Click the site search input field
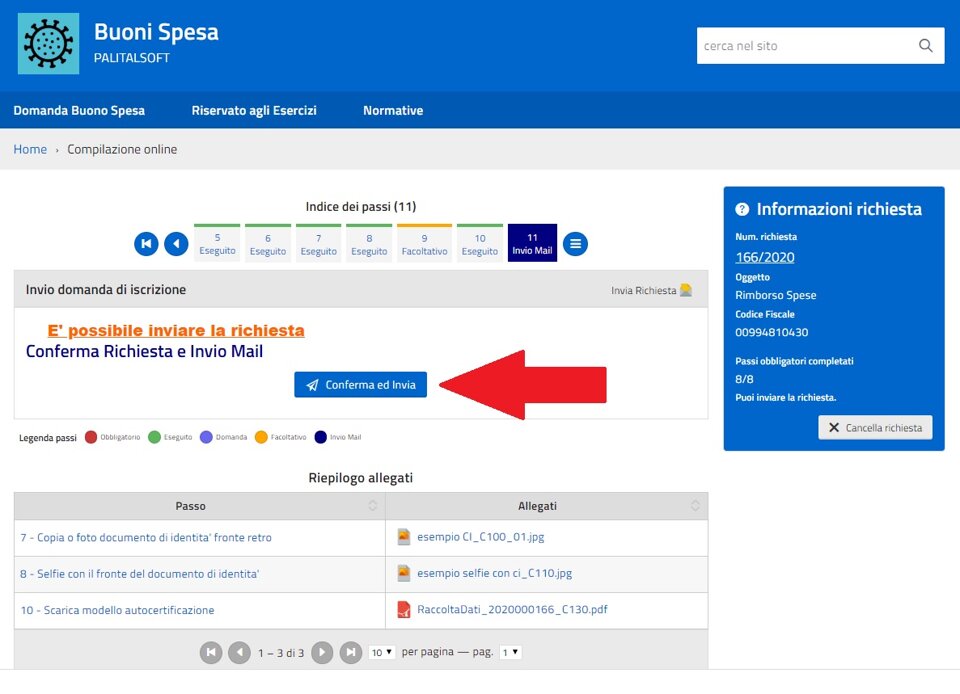 pyautogui.click(x=803, y=46)
